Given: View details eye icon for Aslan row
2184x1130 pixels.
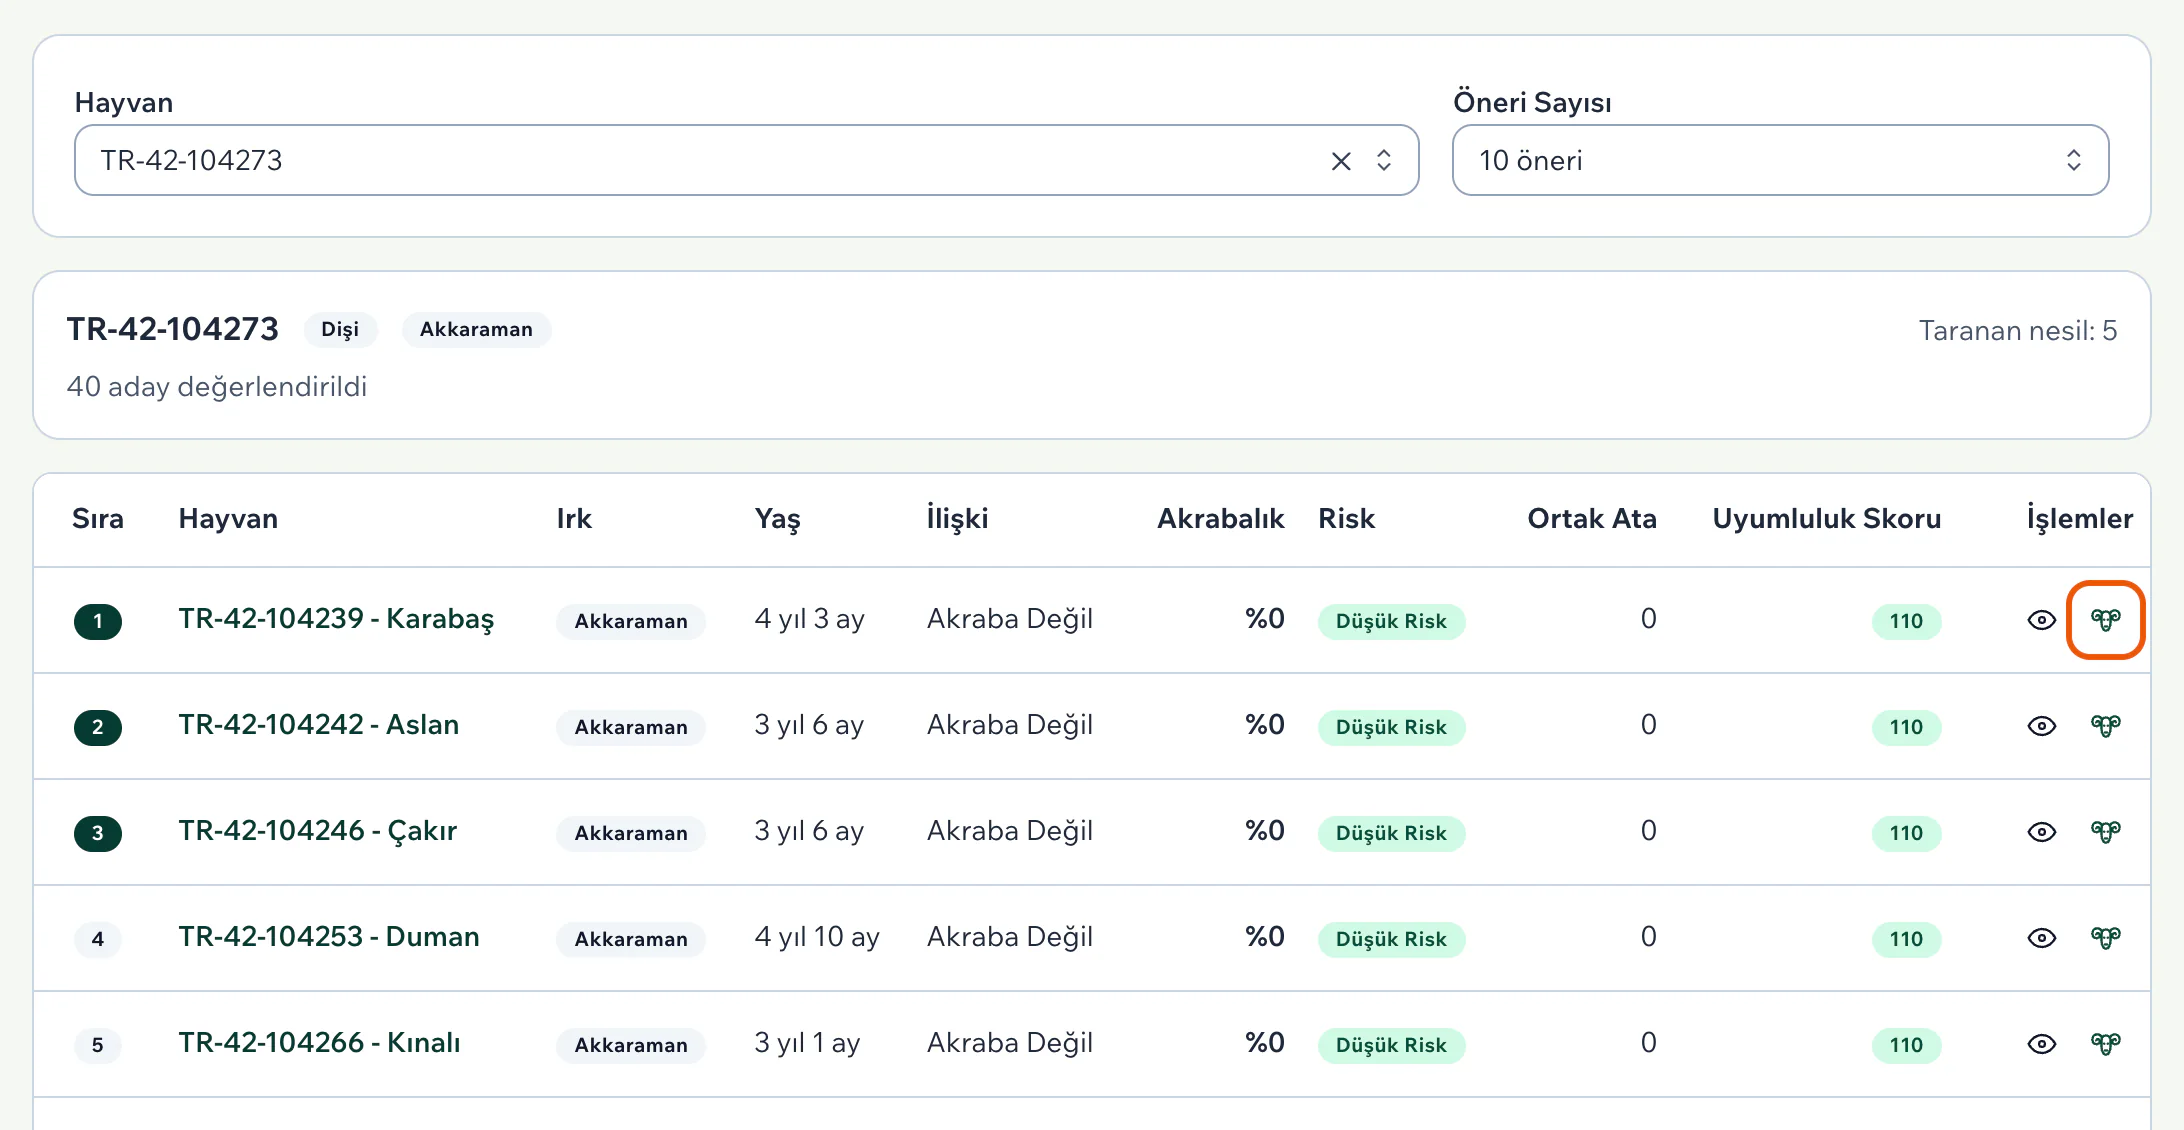Looking at the screenshot, I should point(2041,726).
